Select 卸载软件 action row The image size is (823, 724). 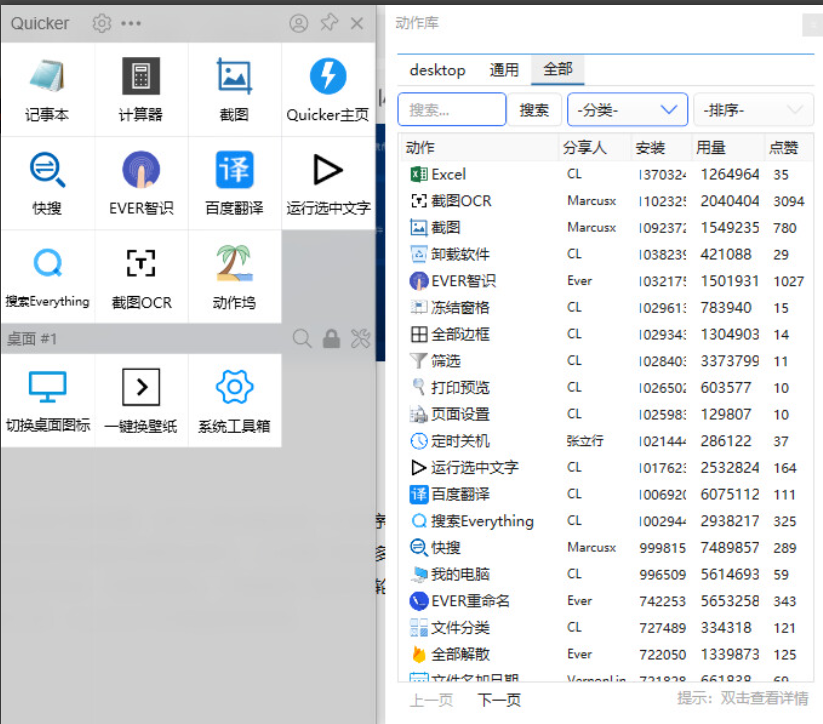(607, 255)
